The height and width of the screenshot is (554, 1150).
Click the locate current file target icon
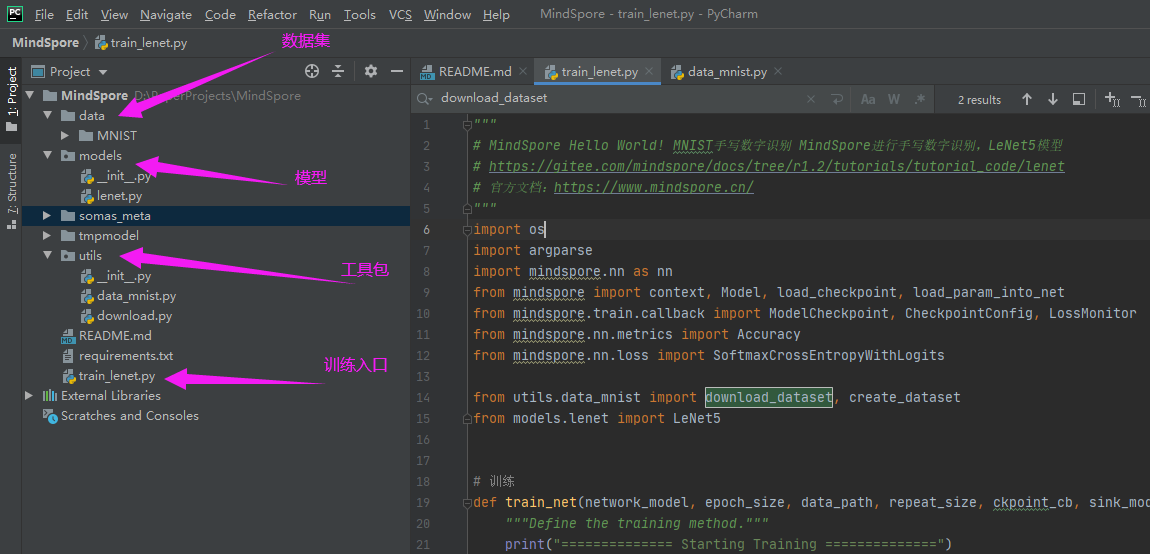pos(312,71)
